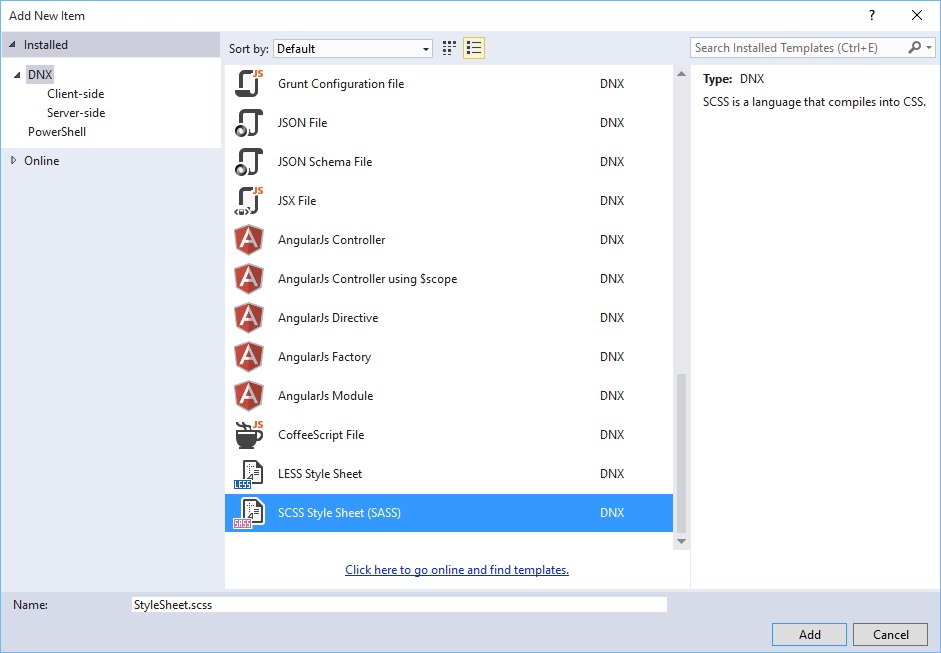Click the AngularJs Directive icon
This screenshot has height=653, width=941.
pos(249,317)
